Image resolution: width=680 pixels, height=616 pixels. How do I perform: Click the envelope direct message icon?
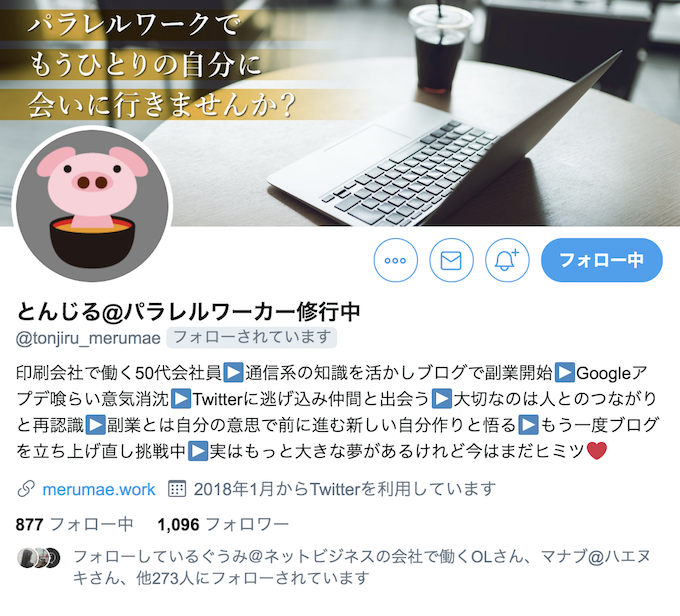pyautogui.click(x=451, y=260)
